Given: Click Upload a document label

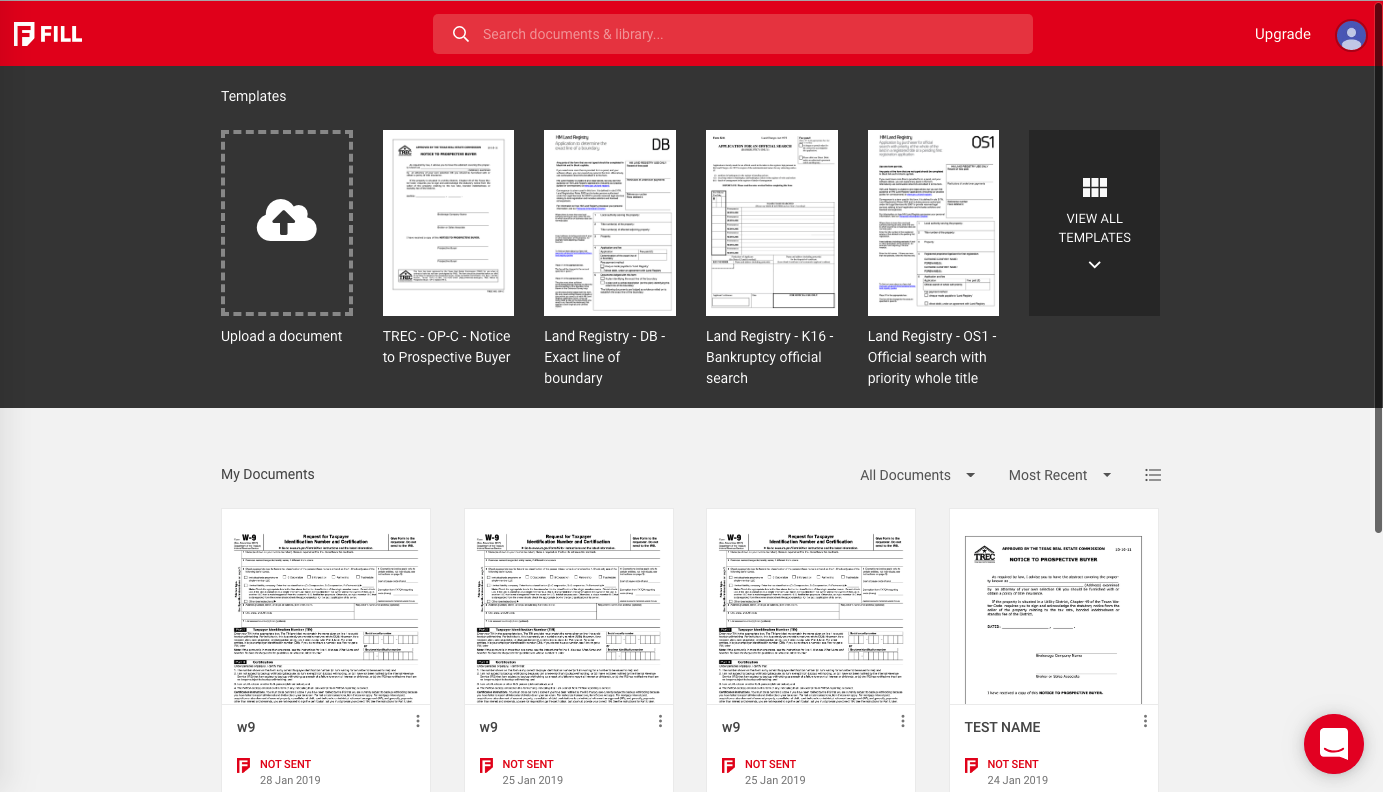Looking at the screenshot, I should [x=282, y=336].
